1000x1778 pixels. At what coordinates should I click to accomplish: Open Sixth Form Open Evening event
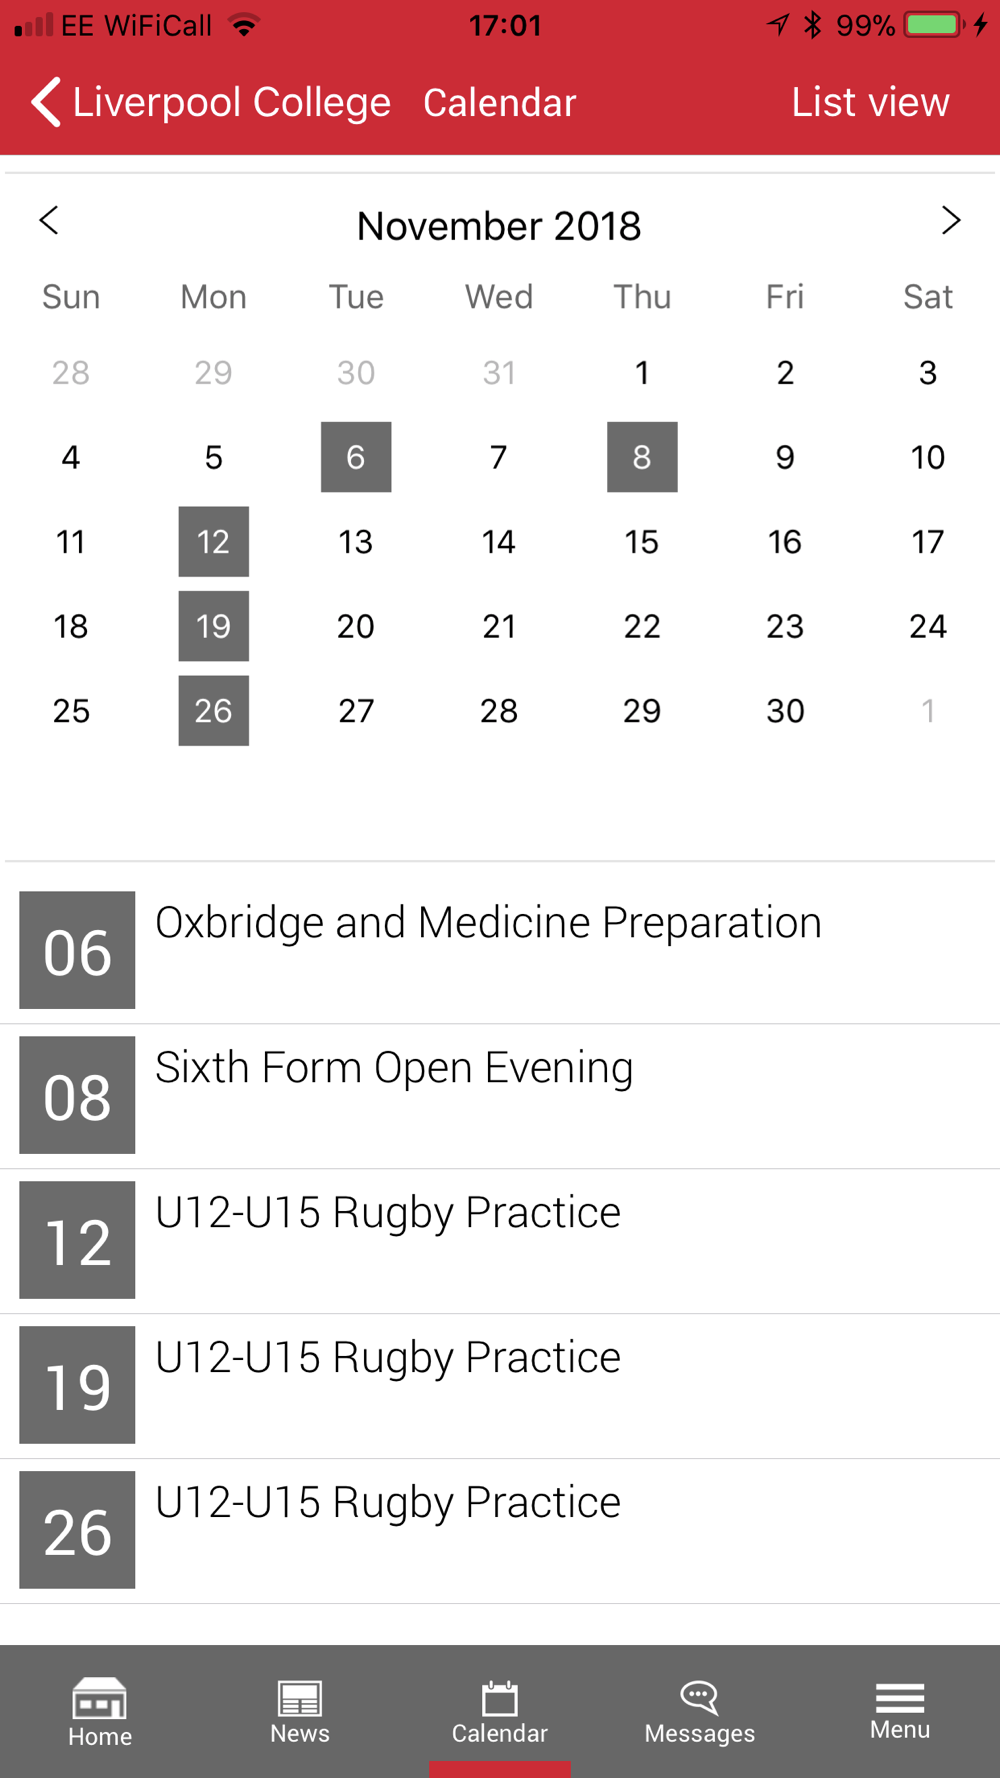point(394,1068)
